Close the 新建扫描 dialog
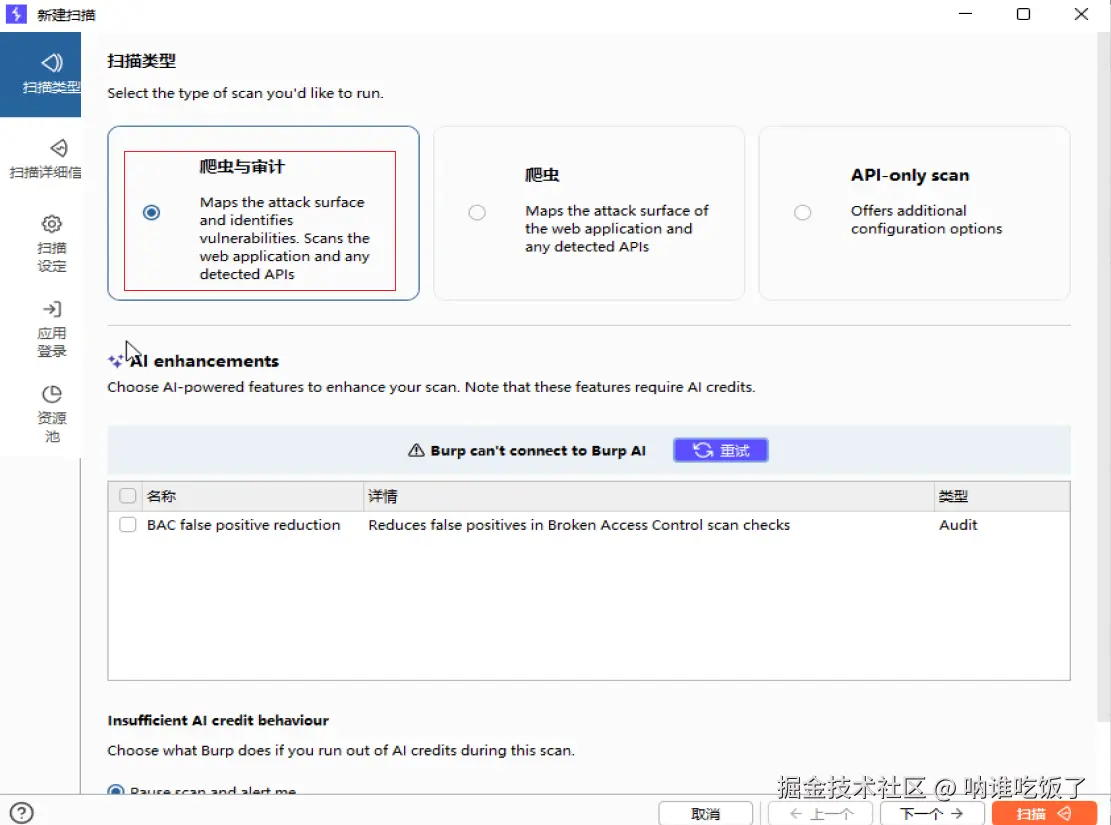Image resolution: width=1111 pixels, height=825 pixels. click(x=1081, y=14)
